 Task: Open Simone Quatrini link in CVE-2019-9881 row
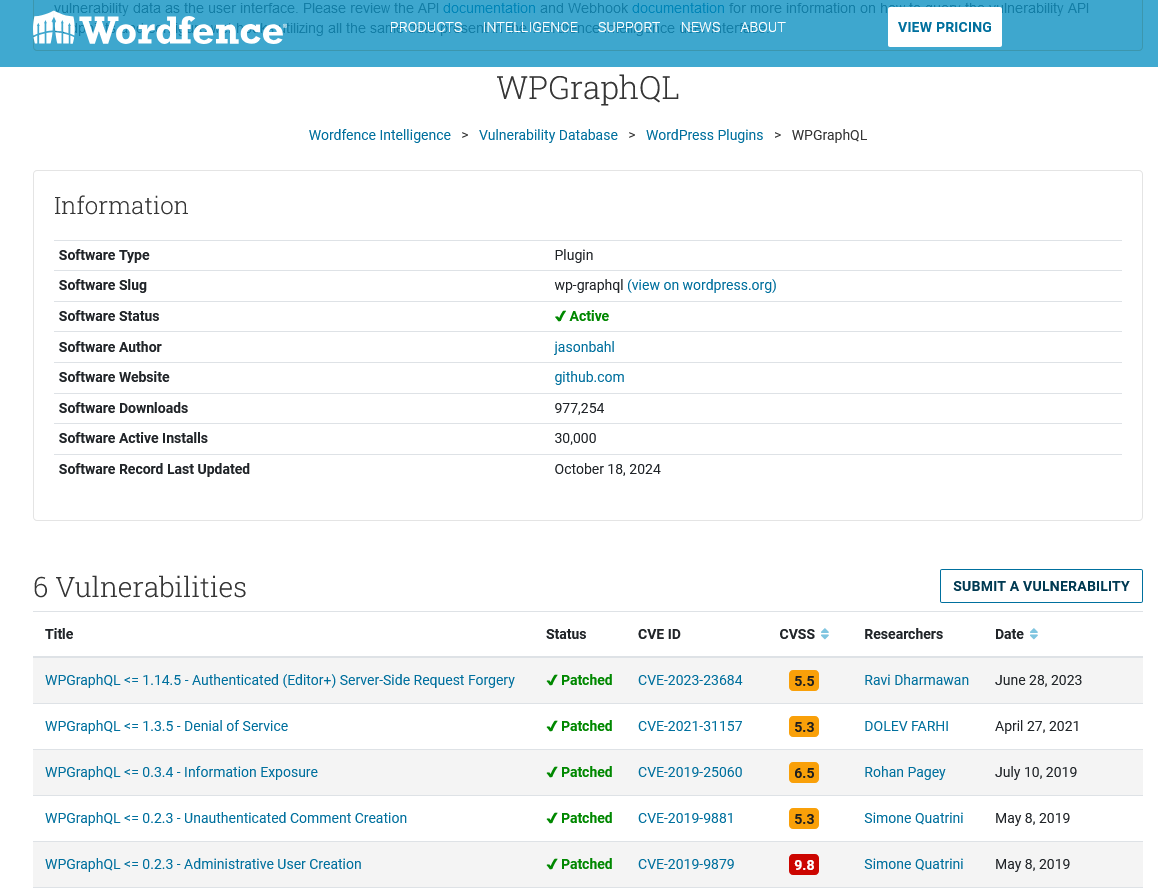click(914, 818)
